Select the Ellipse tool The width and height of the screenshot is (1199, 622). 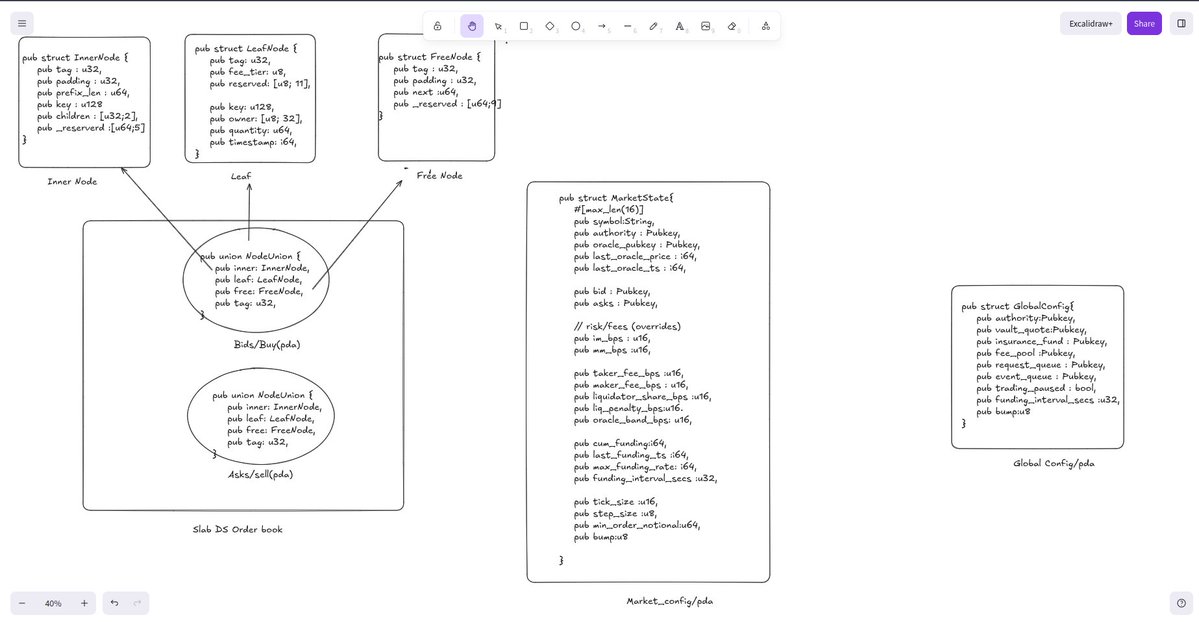576,26
